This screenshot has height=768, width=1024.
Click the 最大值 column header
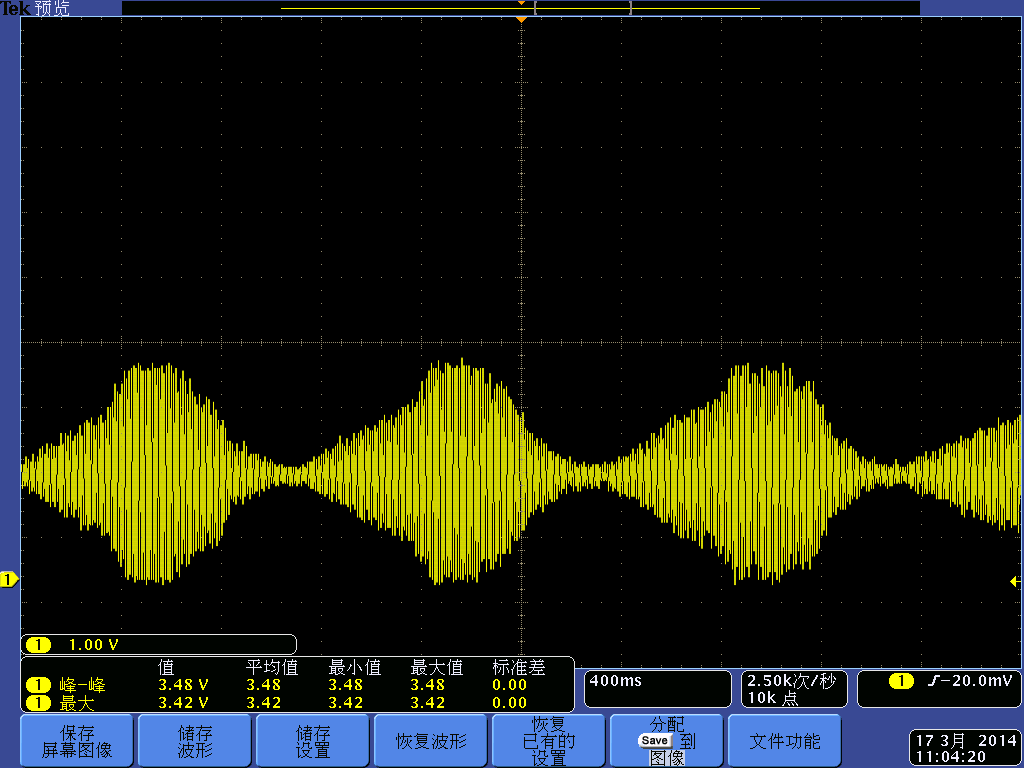coord(436,667)
